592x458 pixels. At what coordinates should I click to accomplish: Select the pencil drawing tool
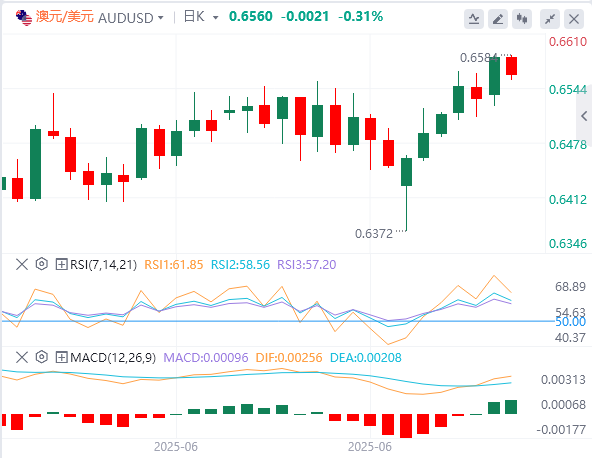pyautogui.click(x=498, y=19)
